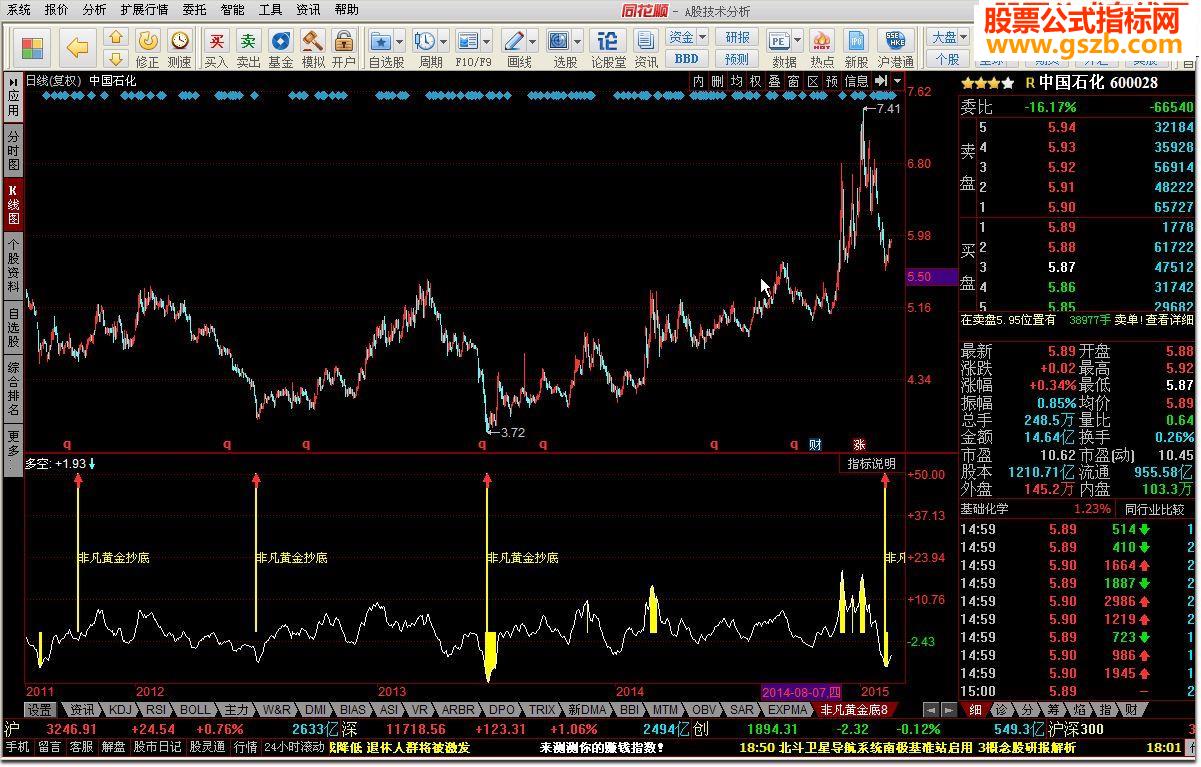The image size is (1201, 767).
Task: Click the 设置 settings tab below chart
Action: tap(40, 710)
